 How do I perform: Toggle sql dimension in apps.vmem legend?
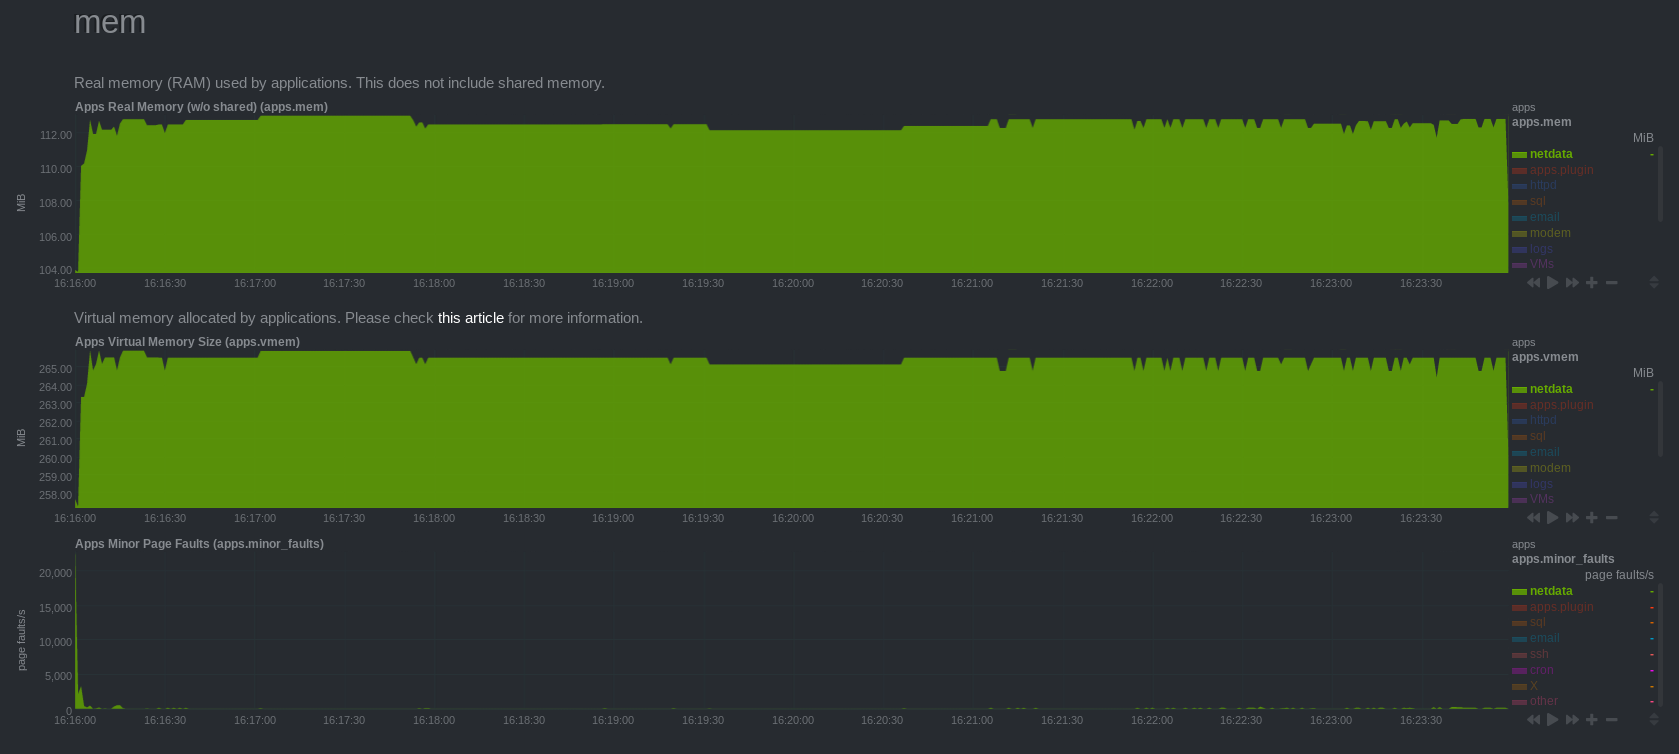1537,436
